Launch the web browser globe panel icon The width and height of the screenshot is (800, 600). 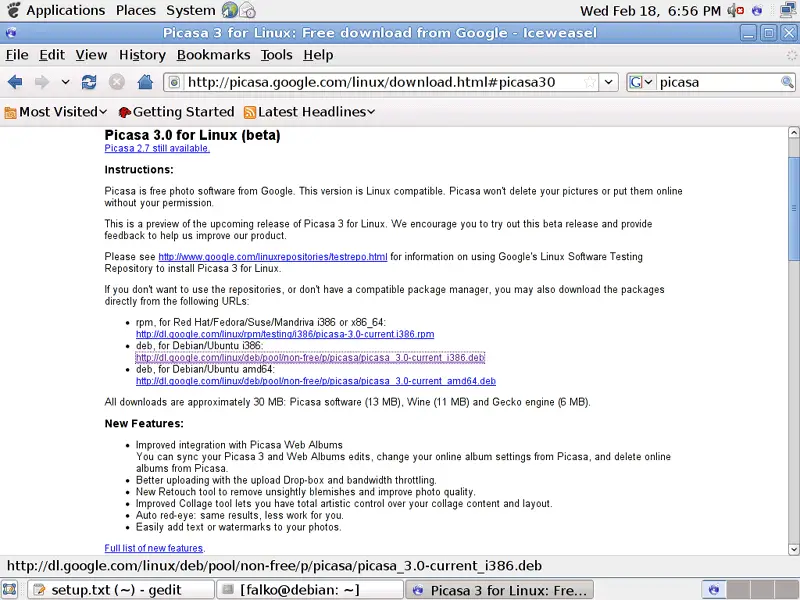tap(230, 10)
